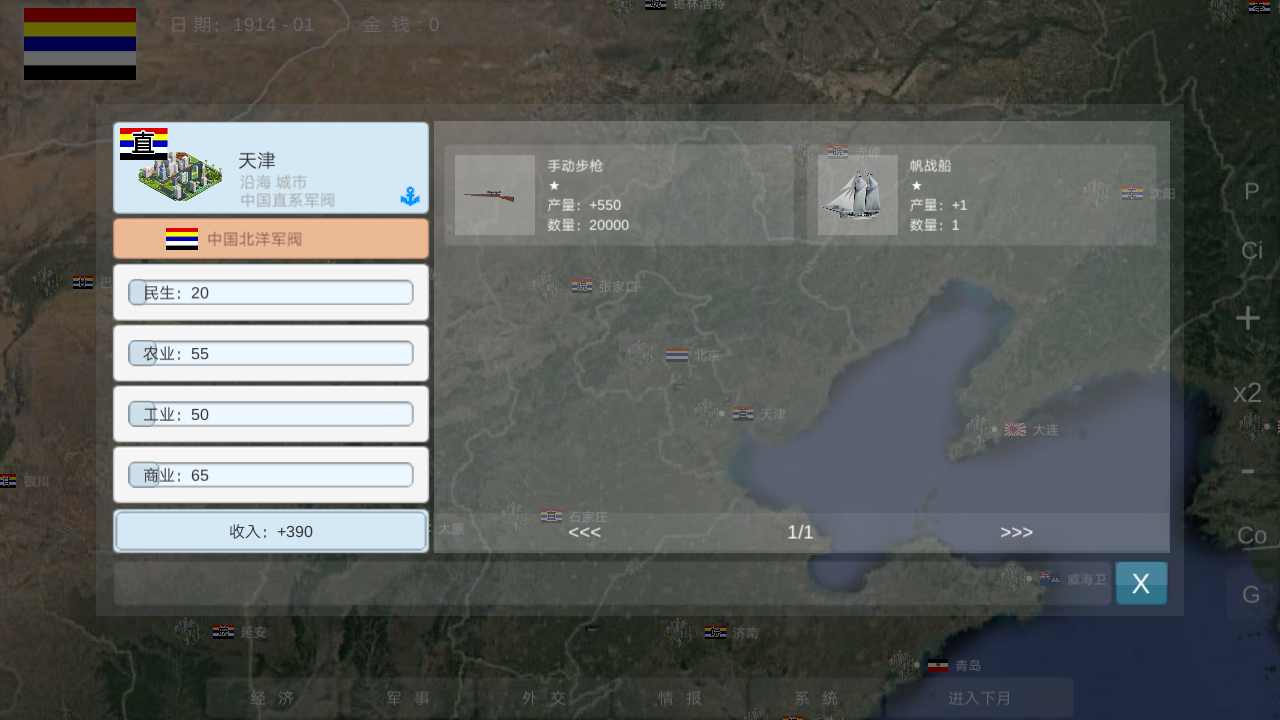This screenshot has height=720, width=1280.
Task: Toggle the P pause button
Action: coord(1251,192)
